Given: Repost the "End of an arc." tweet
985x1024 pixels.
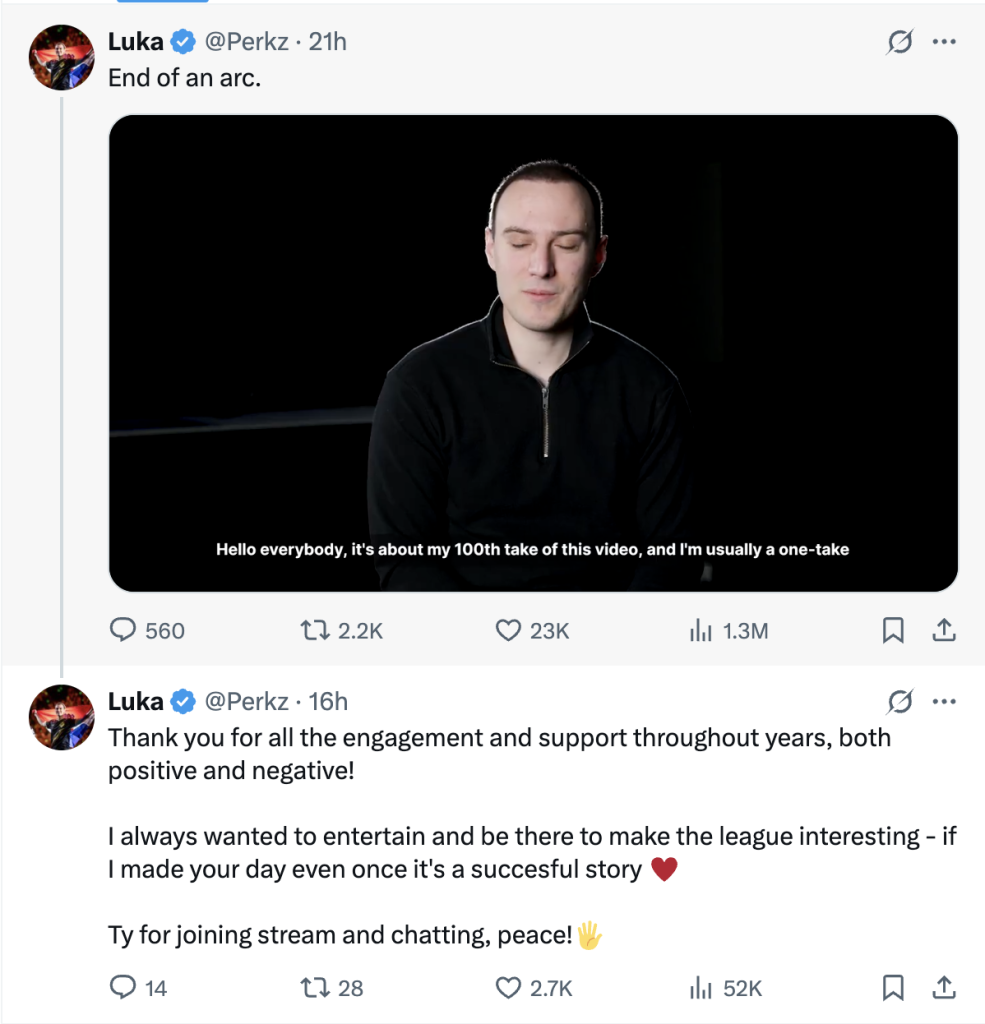Looking at the screenshot, I should [313, 630].
